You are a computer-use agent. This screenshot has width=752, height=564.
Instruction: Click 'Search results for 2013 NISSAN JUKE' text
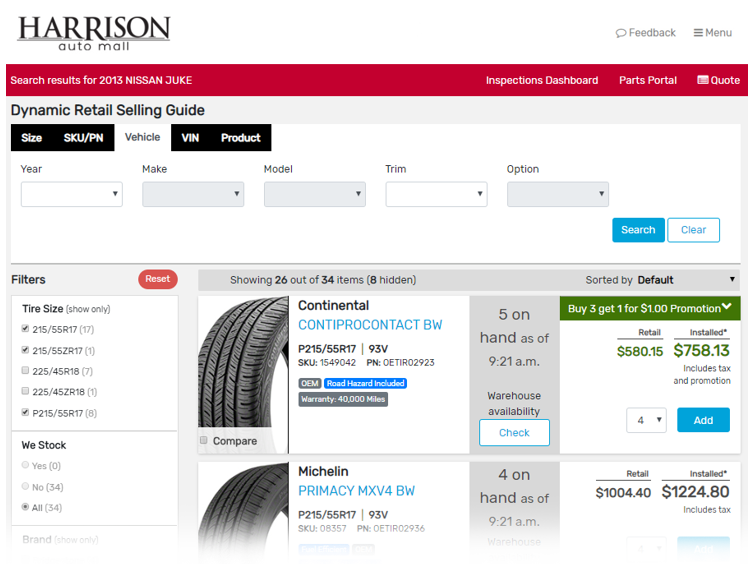coord(101,80)
